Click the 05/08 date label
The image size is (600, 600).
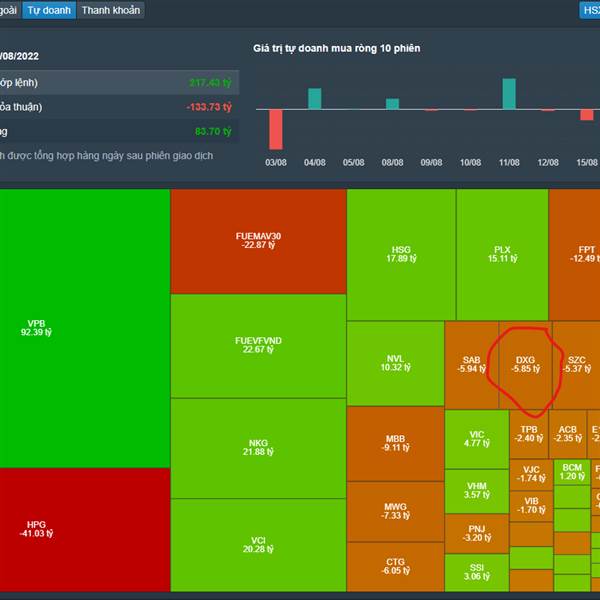[354, 162]
